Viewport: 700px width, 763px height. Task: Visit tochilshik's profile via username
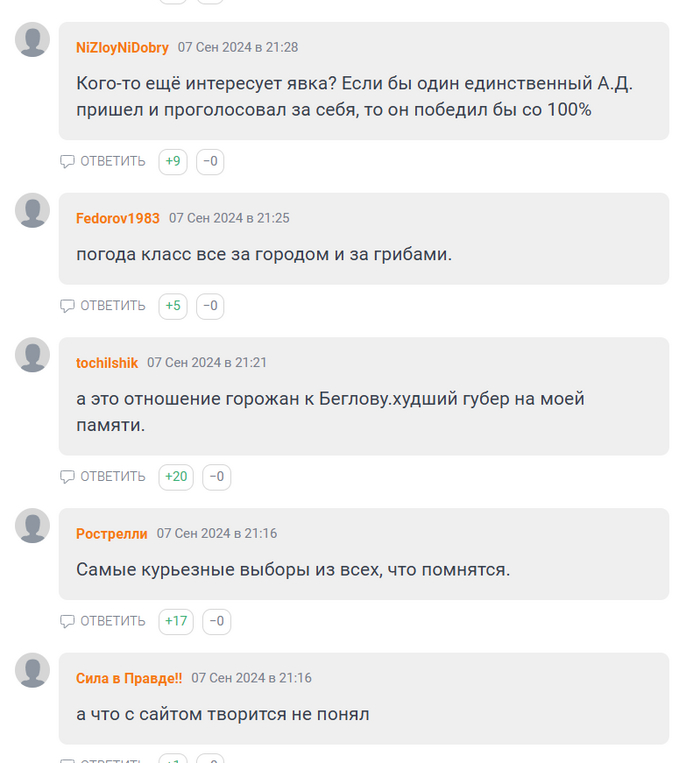click(107, 363)
